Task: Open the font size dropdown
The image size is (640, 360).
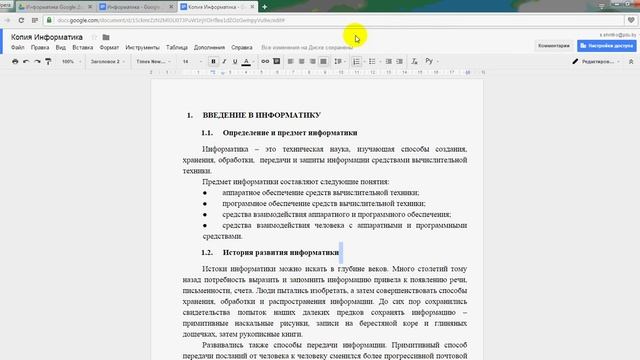Action: (192, 62)
